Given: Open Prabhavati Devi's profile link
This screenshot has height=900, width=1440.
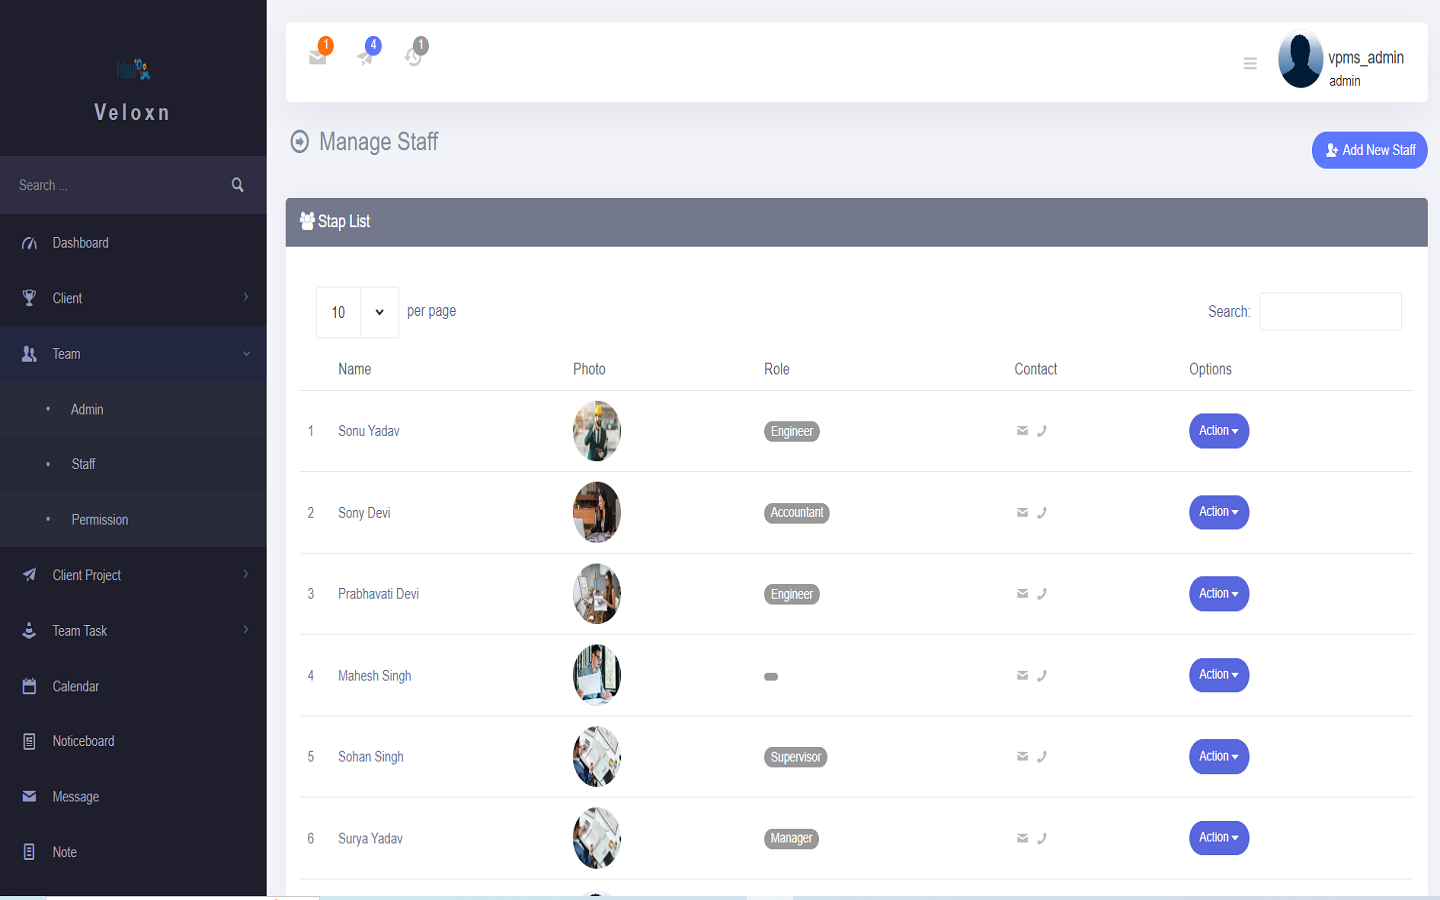Looking at the screenshot, I should (x=378, y=593).
